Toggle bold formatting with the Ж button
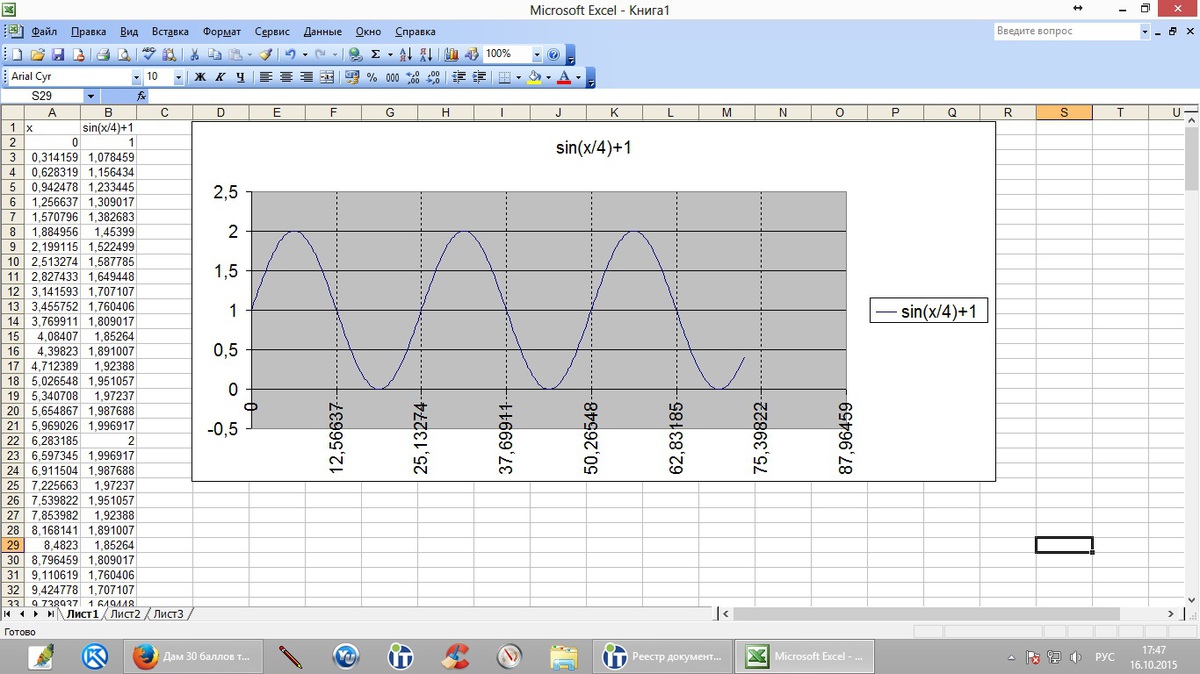 coord(200,77)
